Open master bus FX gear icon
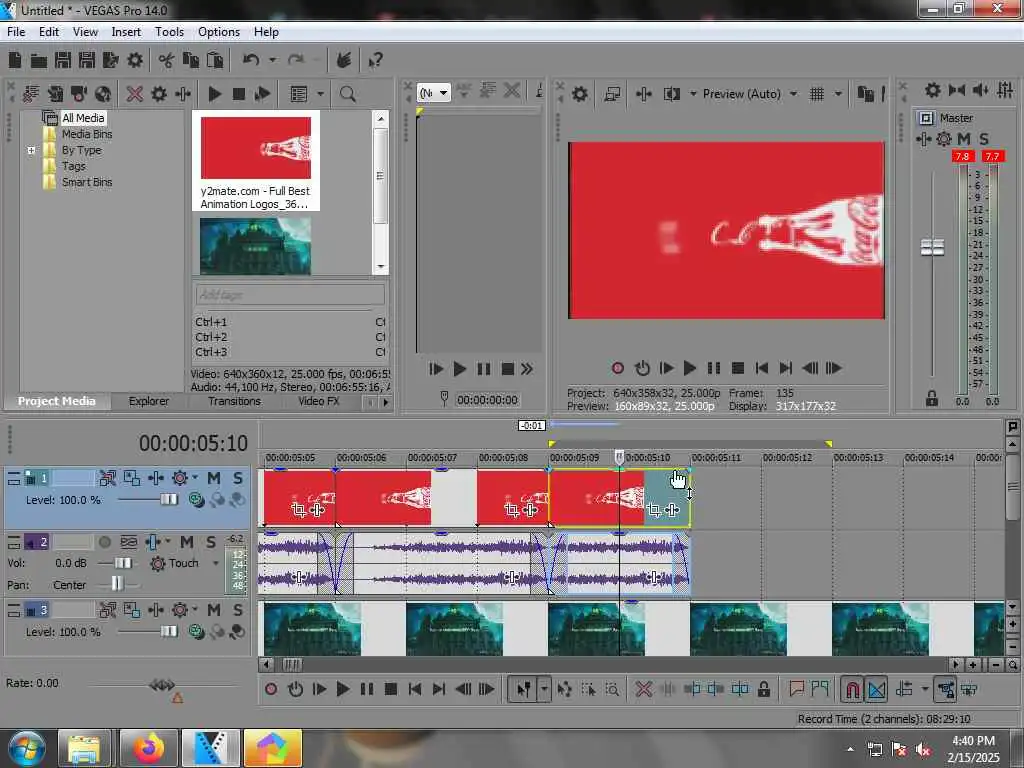The image size is (1024, 768). pyautogui.click(x=944, y=138)
